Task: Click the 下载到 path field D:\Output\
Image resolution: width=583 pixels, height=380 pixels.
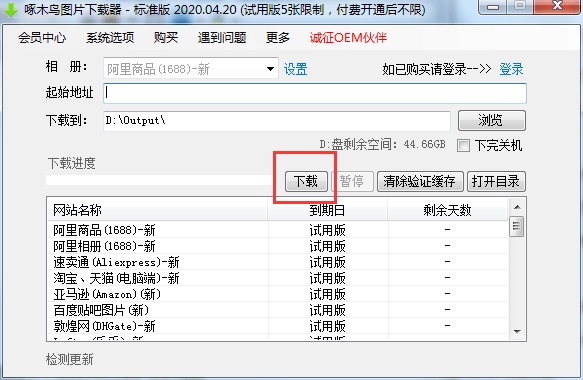Action: coord(277,120)
